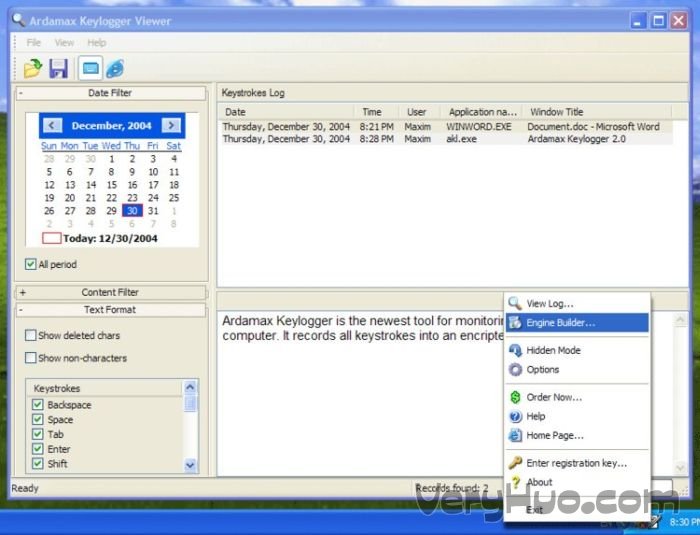Choose Engine Builder from context menu

(577, 322)
